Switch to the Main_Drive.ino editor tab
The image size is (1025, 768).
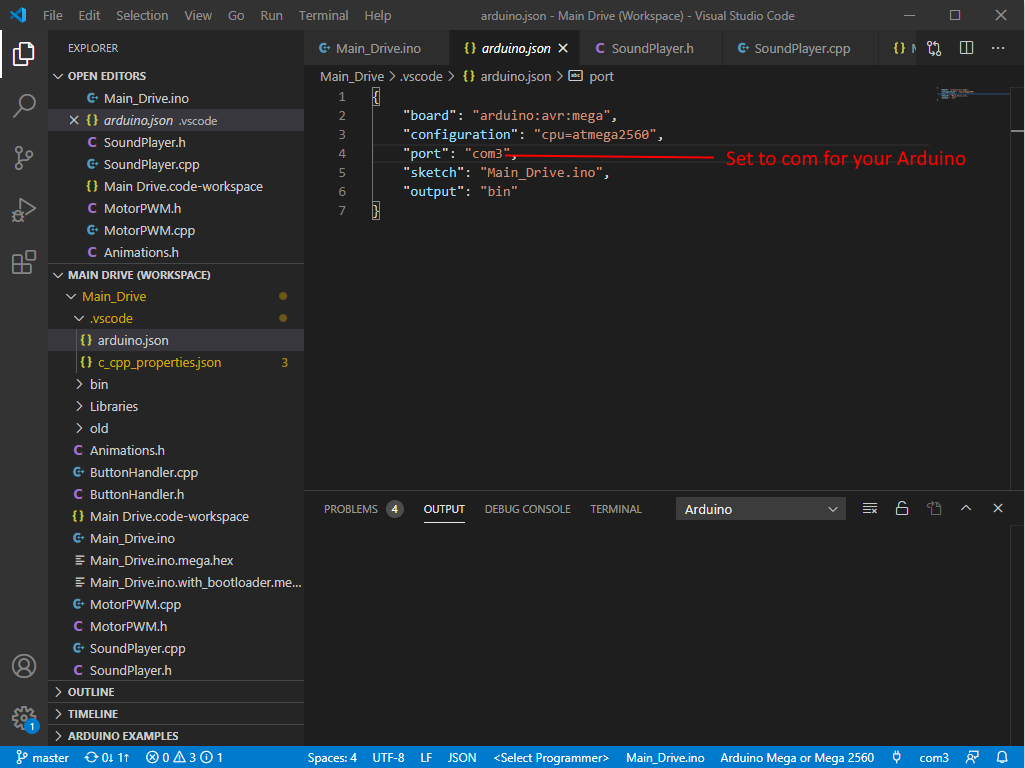point(377,48)
